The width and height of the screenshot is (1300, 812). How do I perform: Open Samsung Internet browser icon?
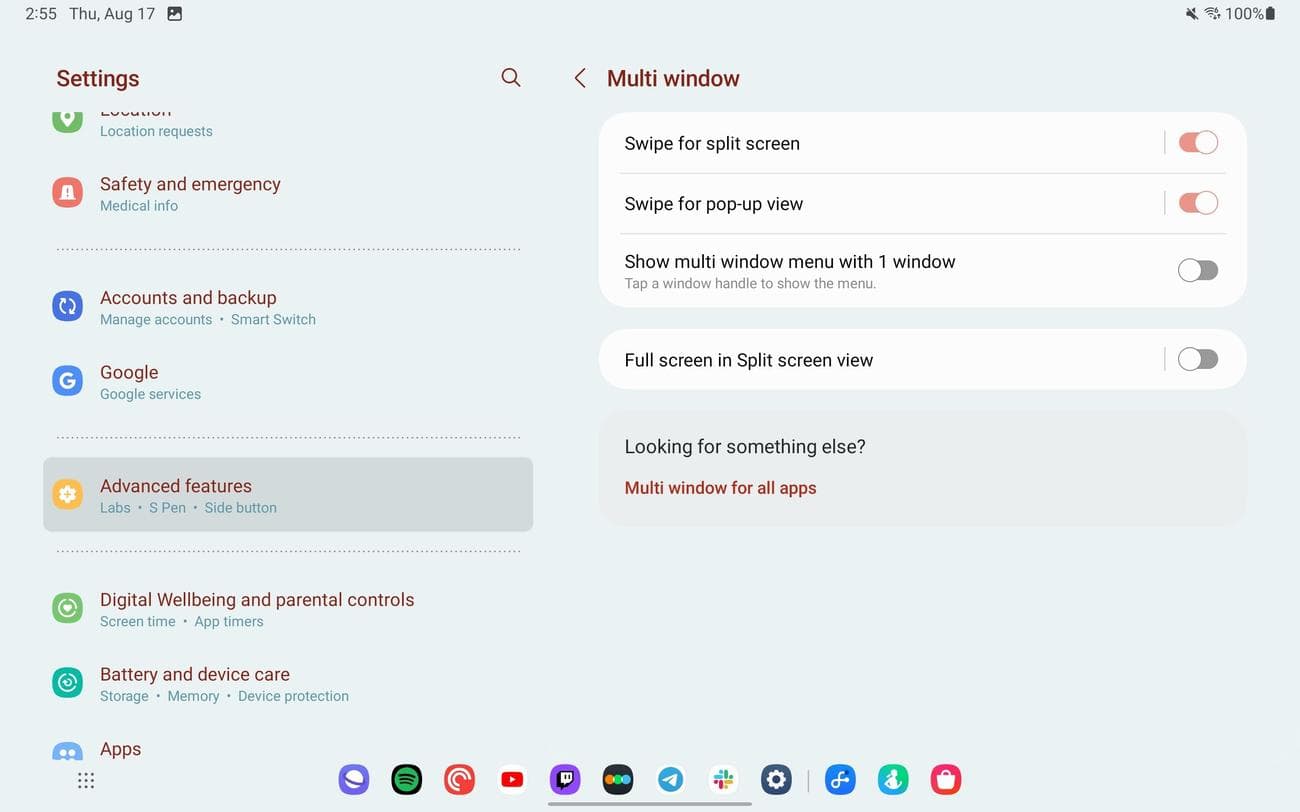pos(354,780)
